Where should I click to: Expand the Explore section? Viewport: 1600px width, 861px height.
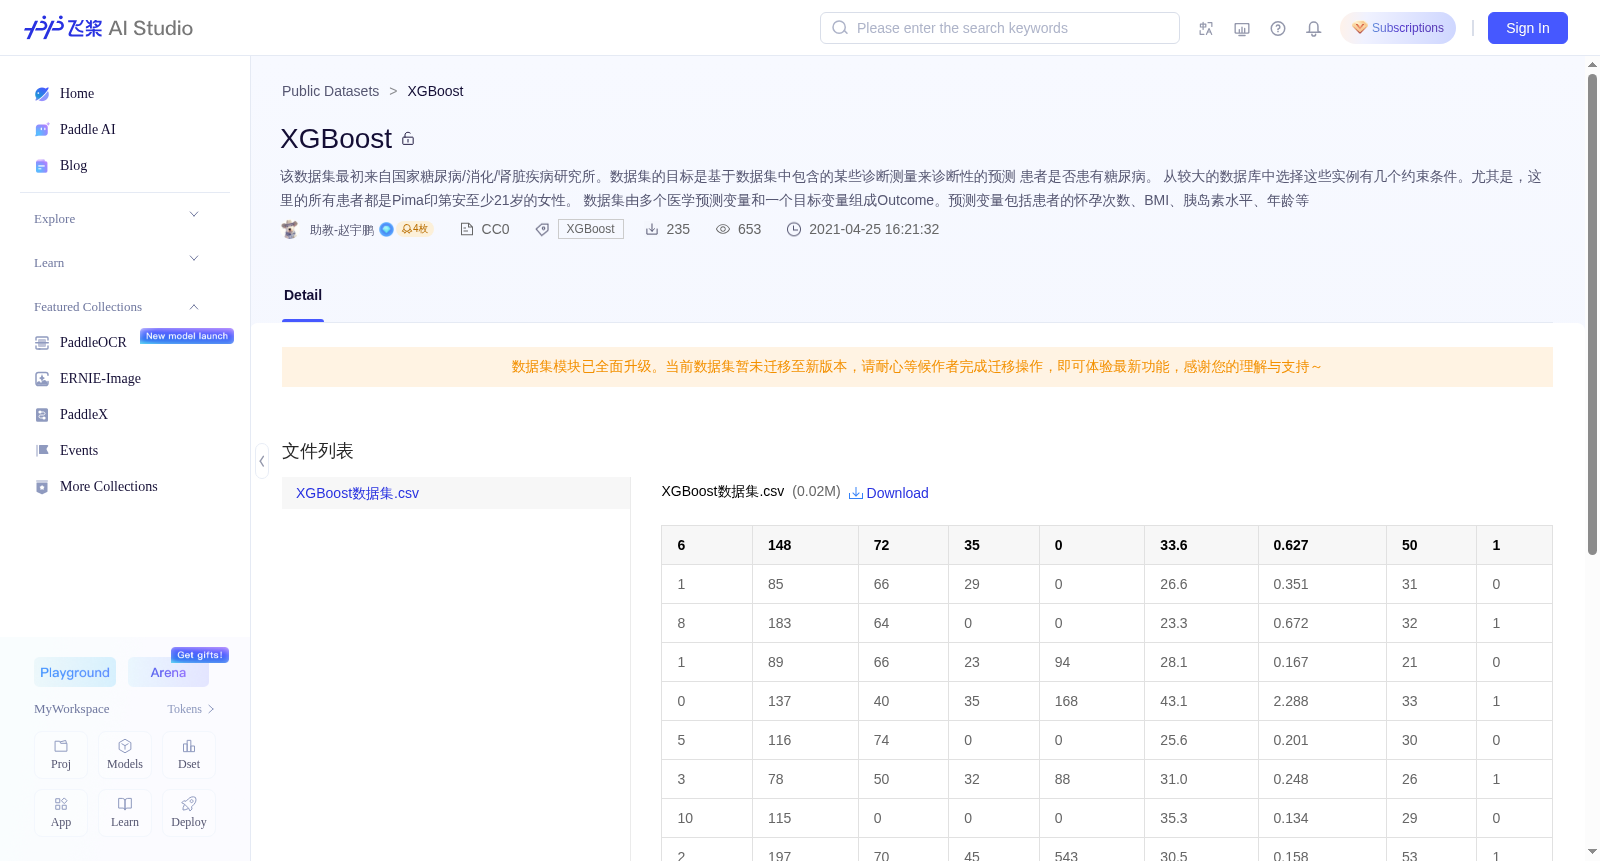click(194, 215)
